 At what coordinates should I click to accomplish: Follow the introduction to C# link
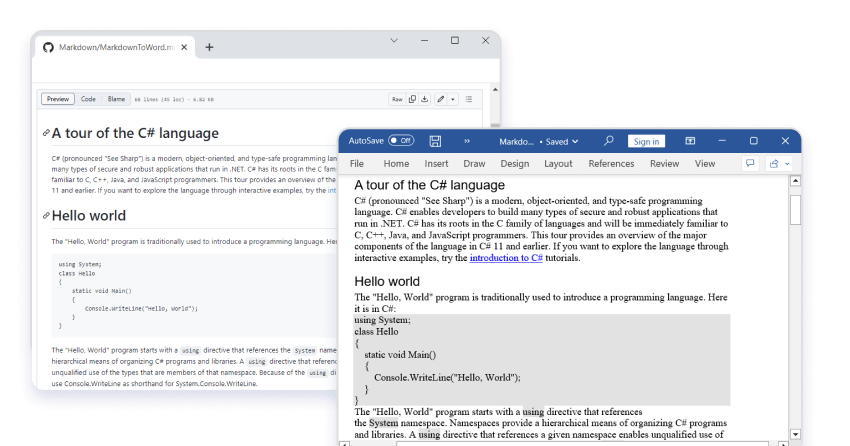506,258
